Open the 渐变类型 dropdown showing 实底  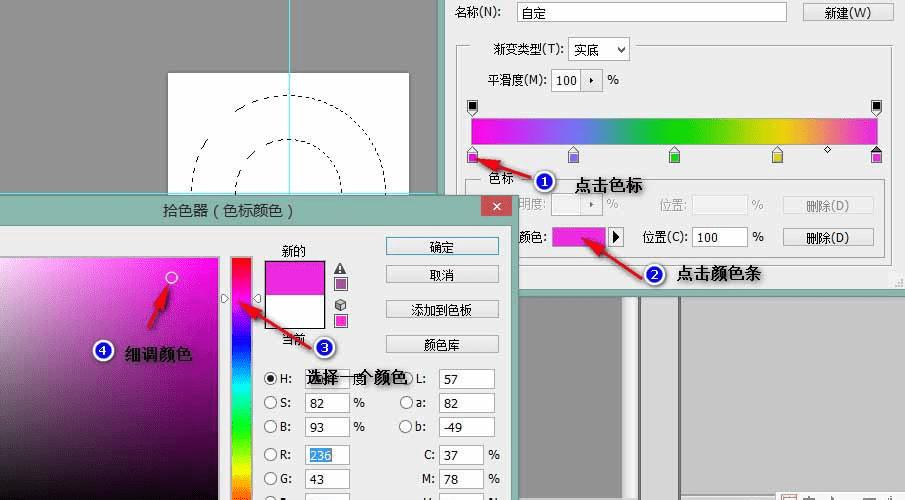599,50
